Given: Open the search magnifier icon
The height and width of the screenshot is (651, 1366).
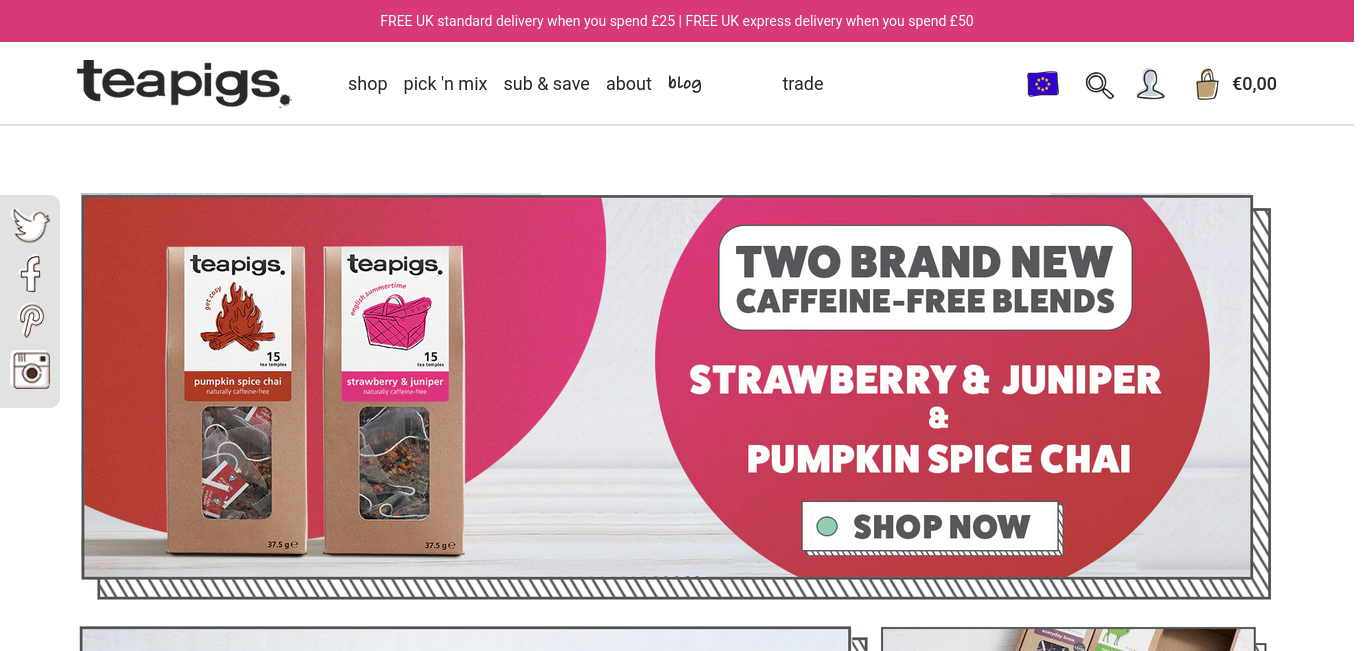Looking at the screenshot, I should 1099,85.
